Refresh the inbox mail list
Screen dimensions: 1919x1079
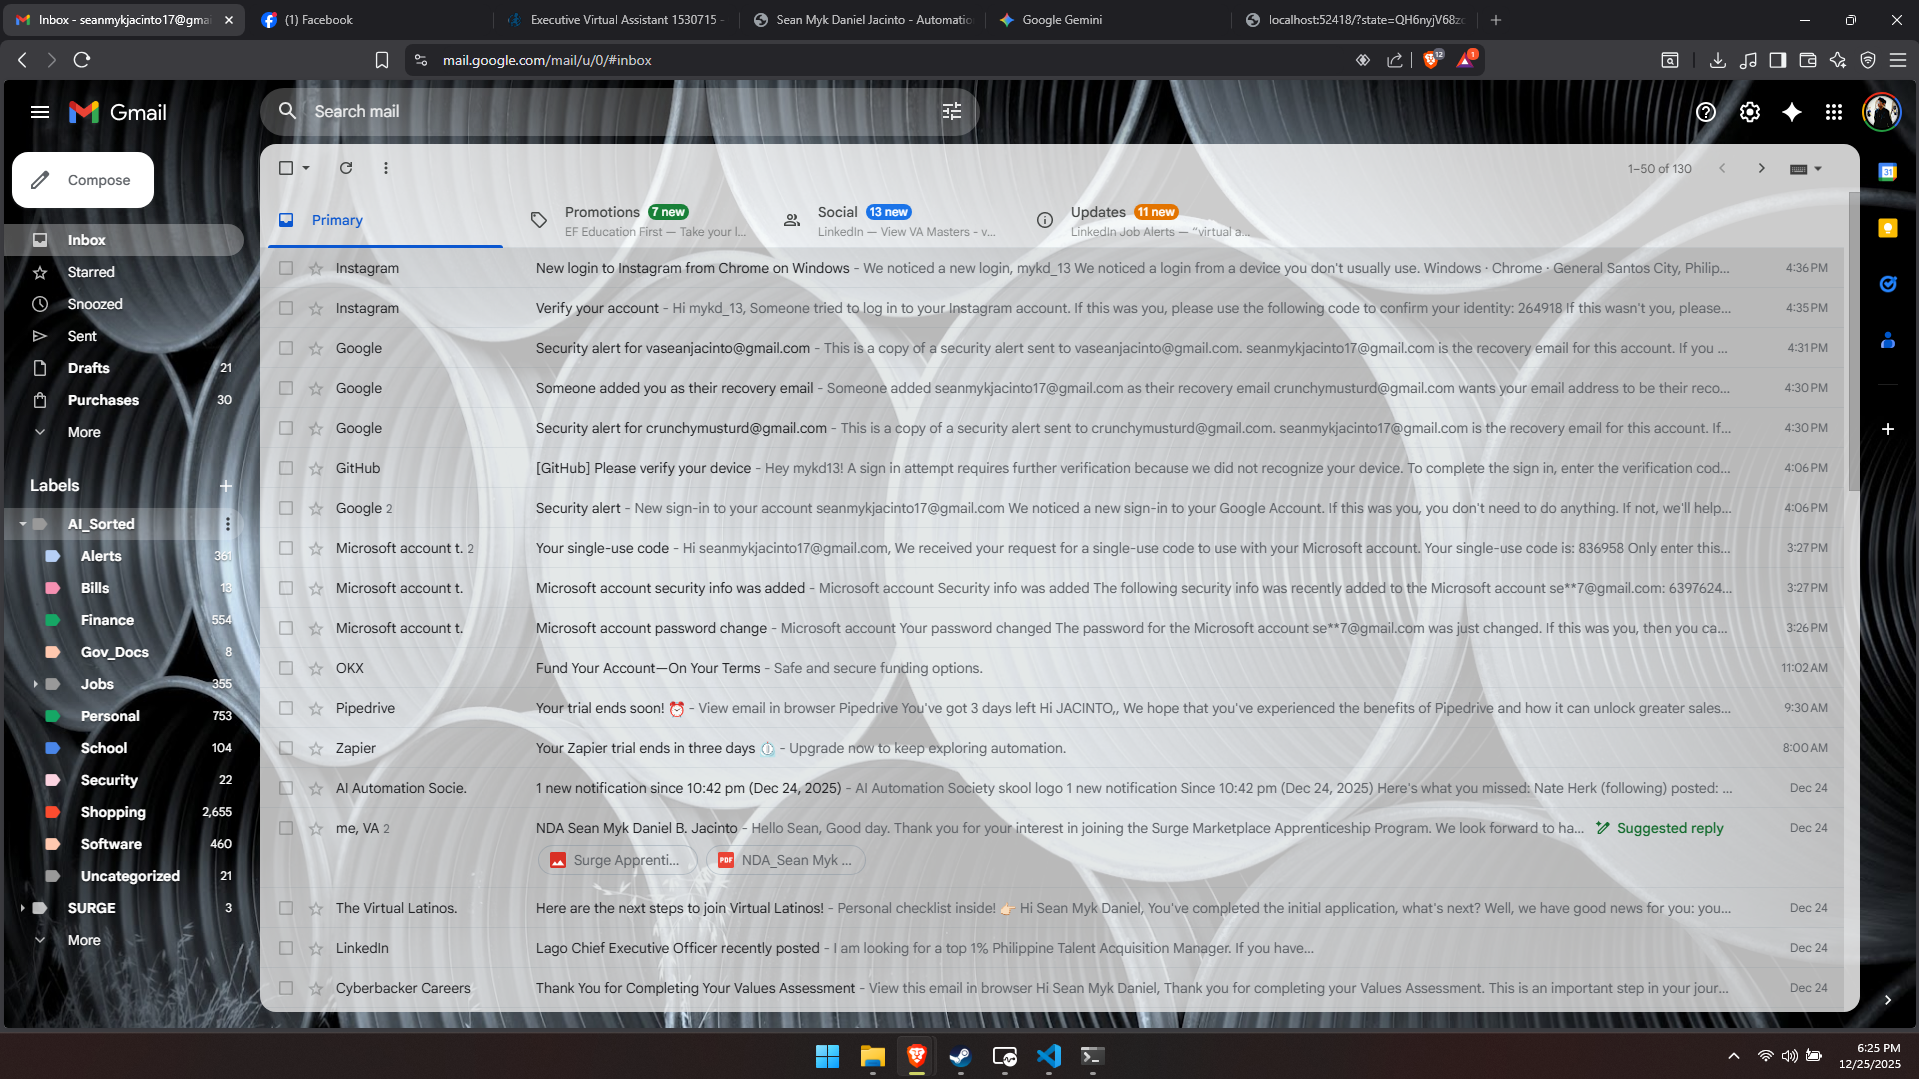coord(346,168)
